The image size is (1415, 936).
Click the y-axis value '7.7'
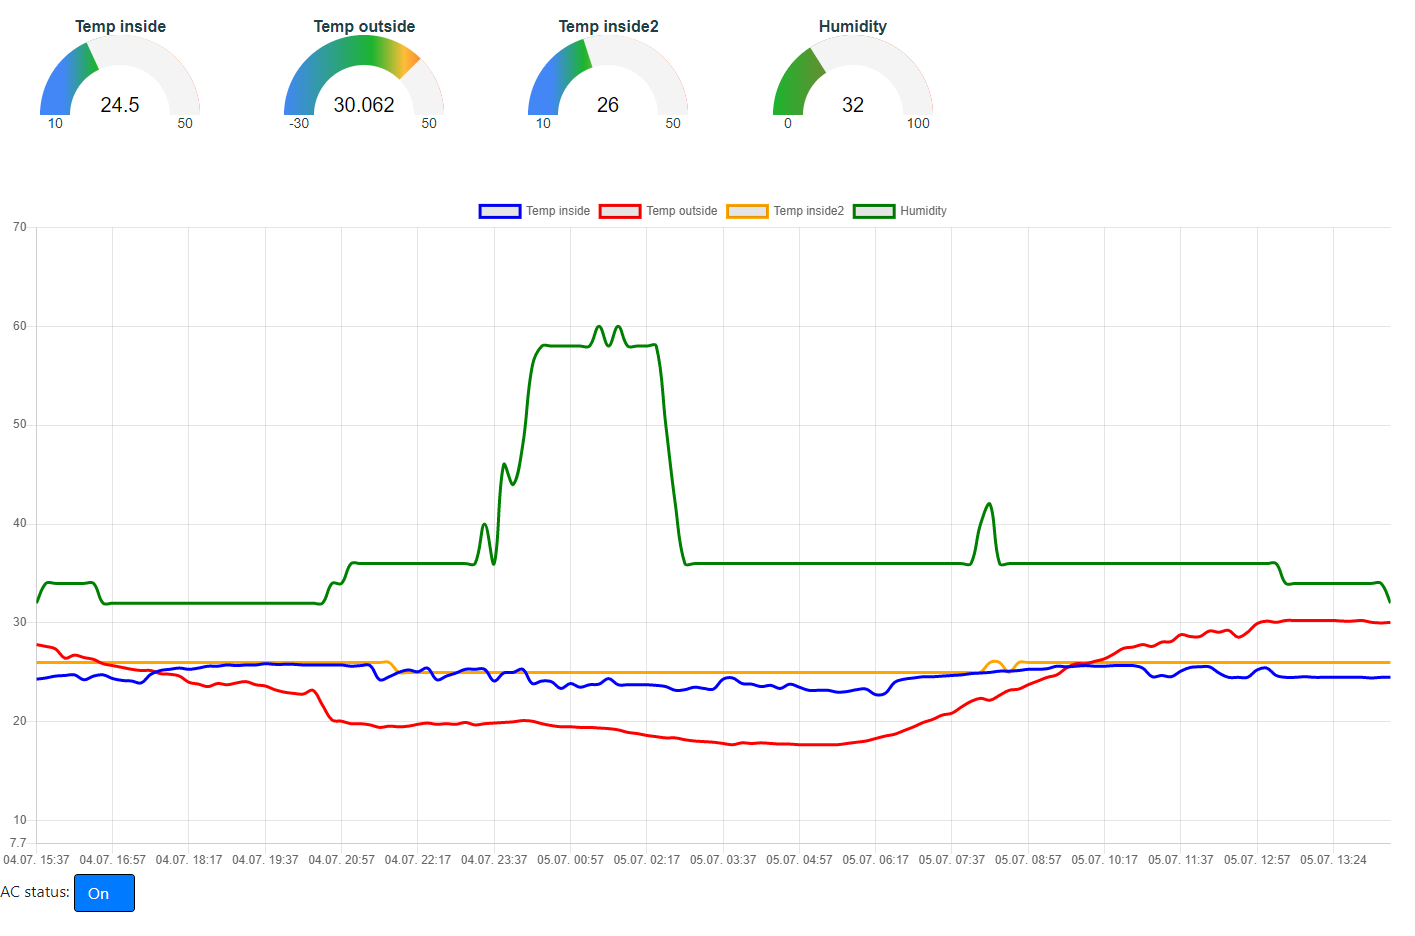[x=18, y=843]
